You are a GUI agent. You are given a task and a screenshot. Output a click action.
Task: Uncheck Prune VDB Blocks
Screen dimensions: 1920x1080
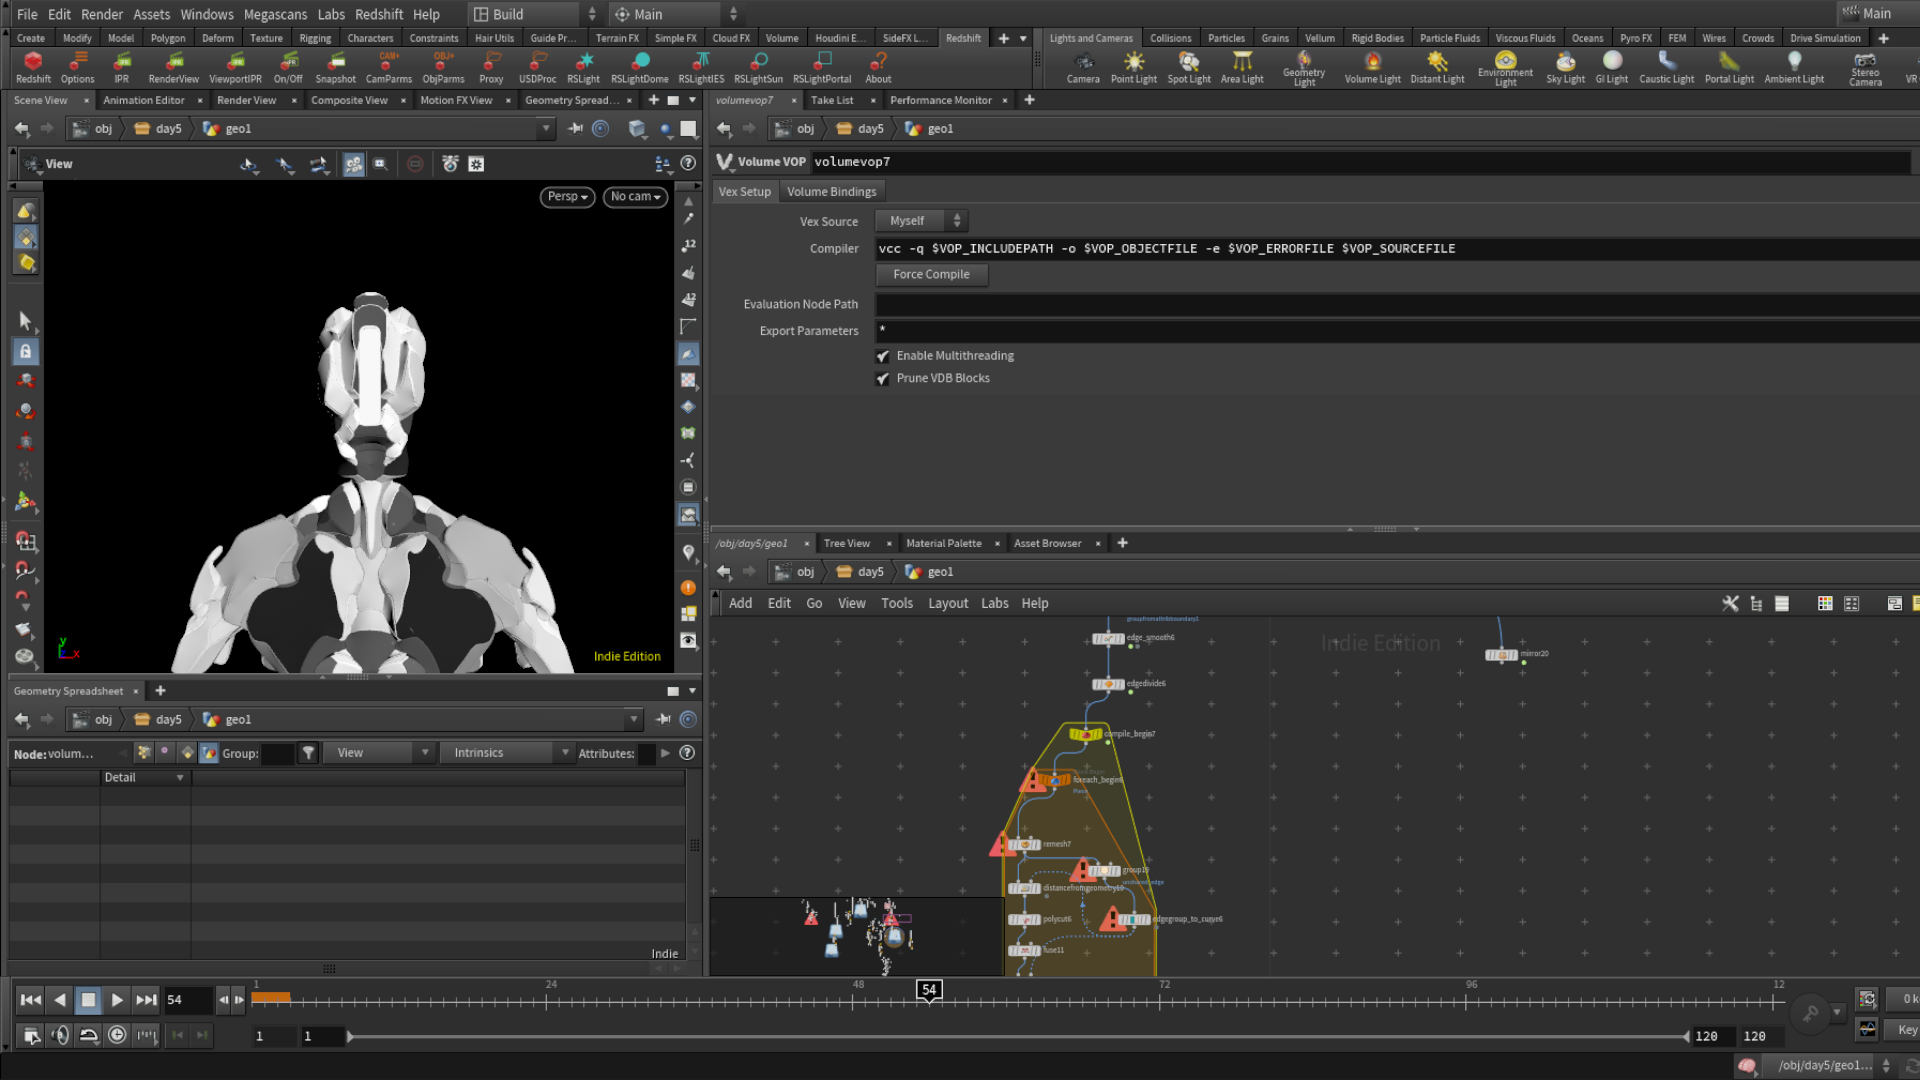[x=883, y=379]
